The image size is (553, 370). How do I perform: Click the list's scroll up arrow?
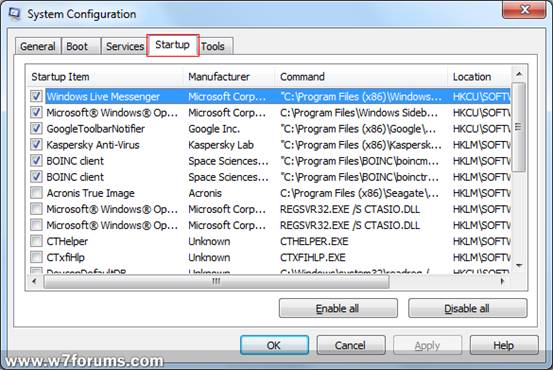pyautogui.click(x=519, y=74)
